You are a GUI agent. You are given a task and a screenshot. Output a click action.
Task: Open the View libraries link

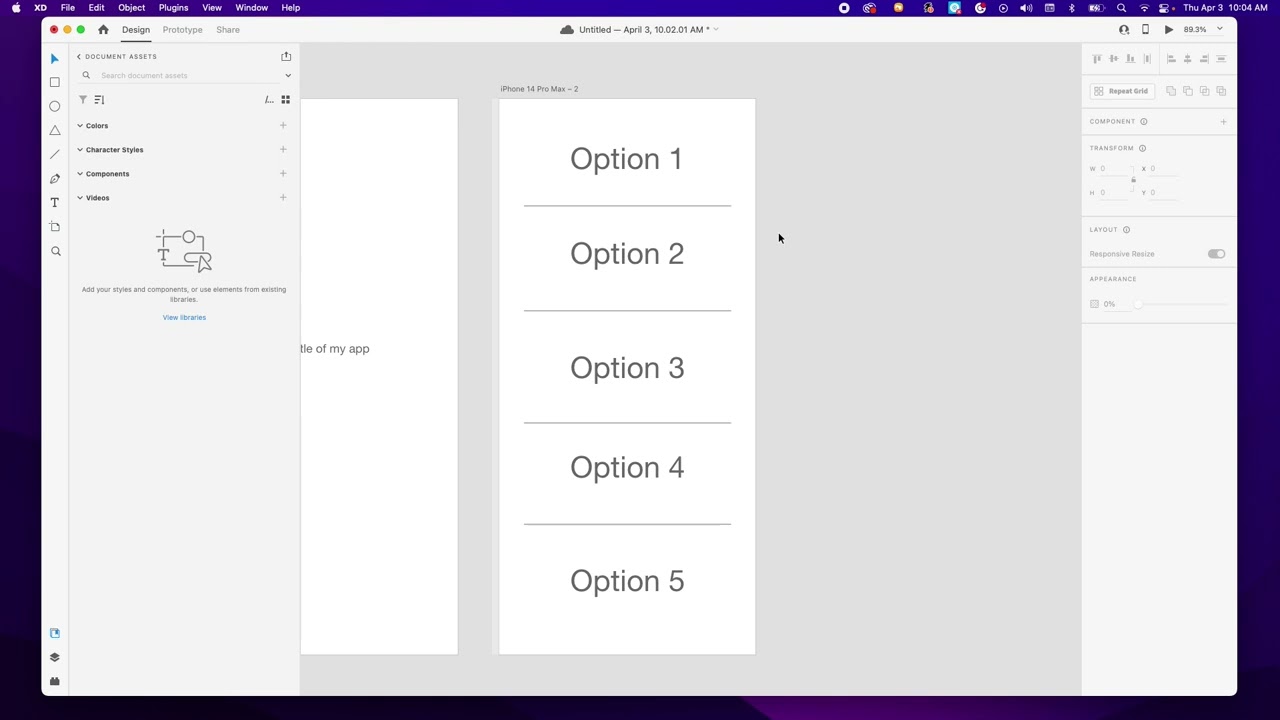point(184,317)
